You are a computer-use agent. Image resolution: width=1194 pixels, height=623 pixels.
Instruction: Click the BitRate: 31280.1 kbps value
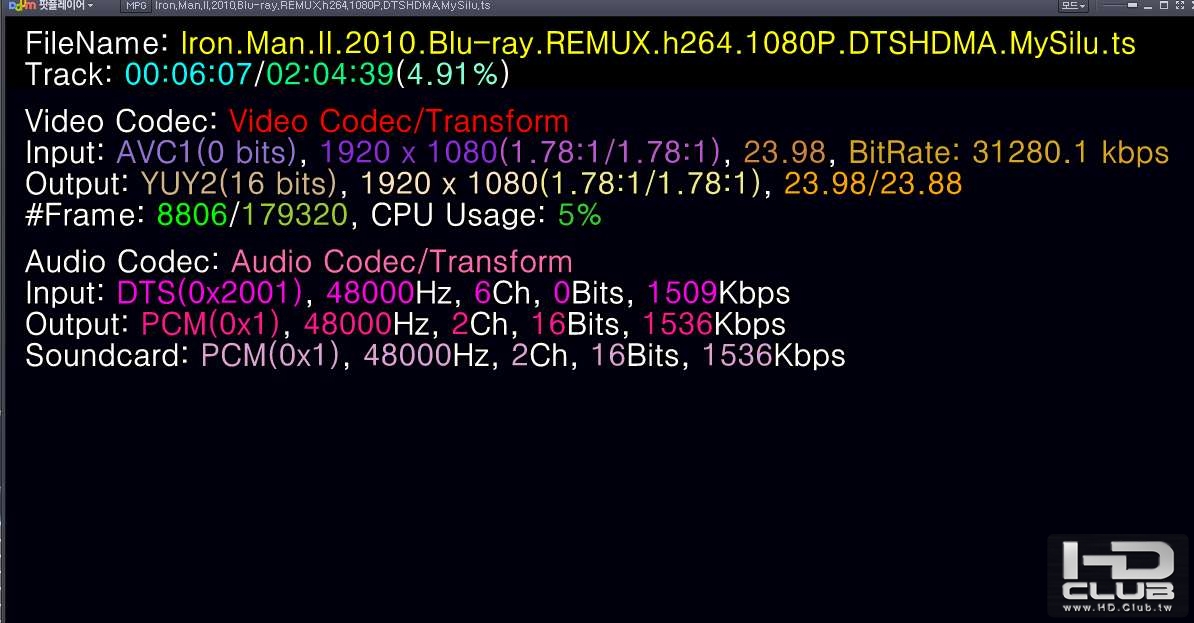[x=1009, y=153]
